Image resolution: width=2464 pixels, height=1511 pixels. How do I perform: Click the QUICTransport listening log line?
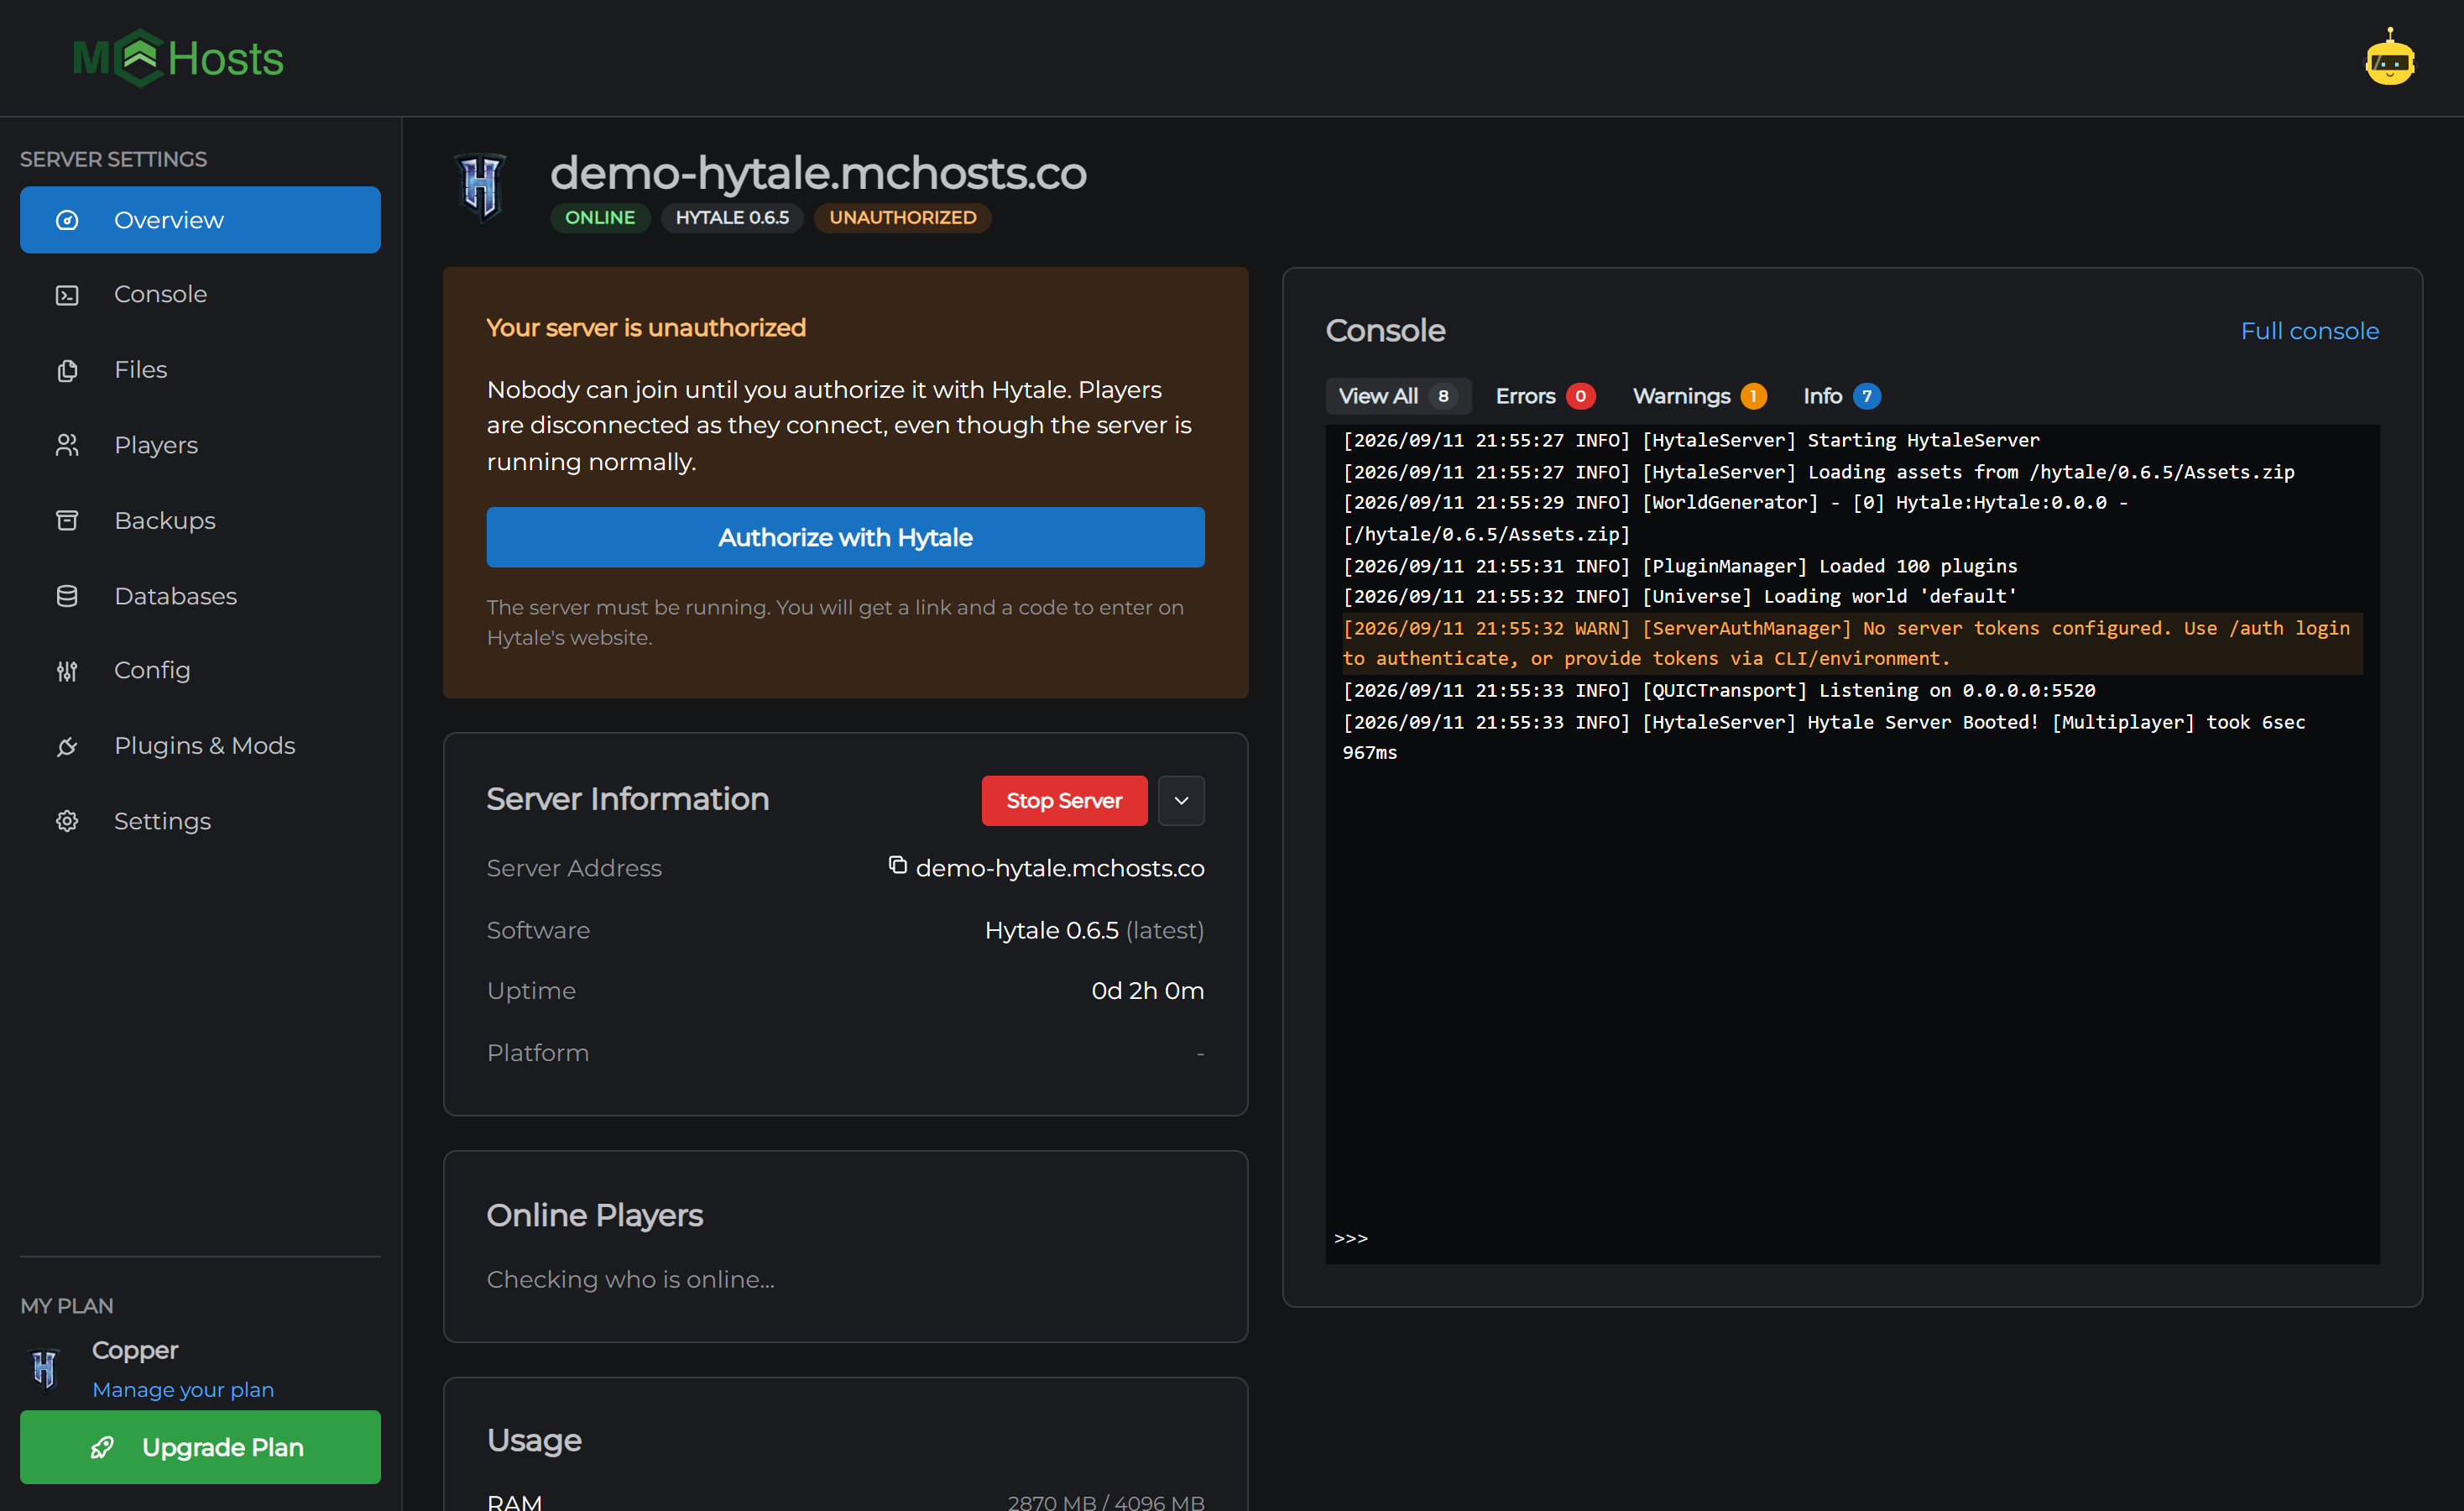(1719, 690)
